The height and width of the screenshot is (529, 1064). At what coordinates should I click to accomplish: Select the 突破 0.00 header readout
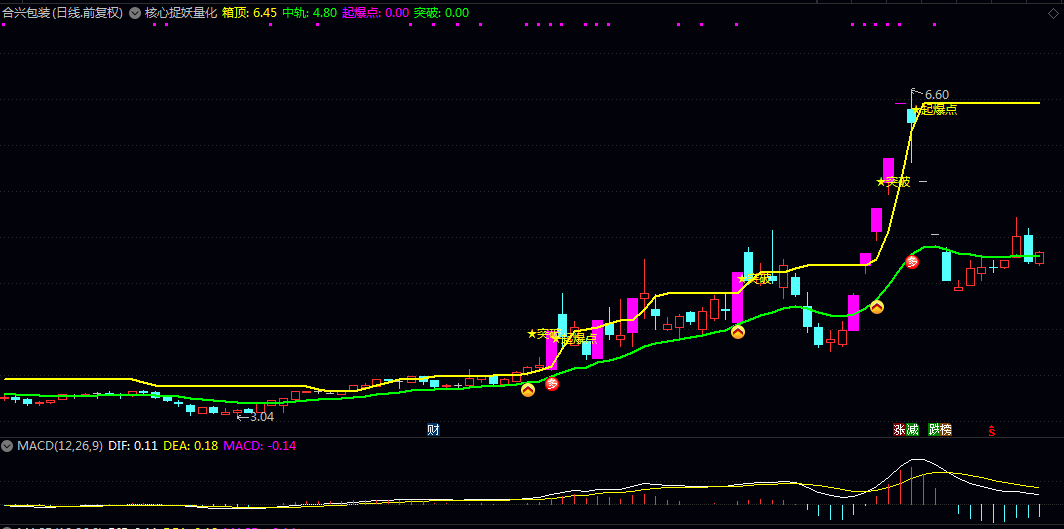441,13
